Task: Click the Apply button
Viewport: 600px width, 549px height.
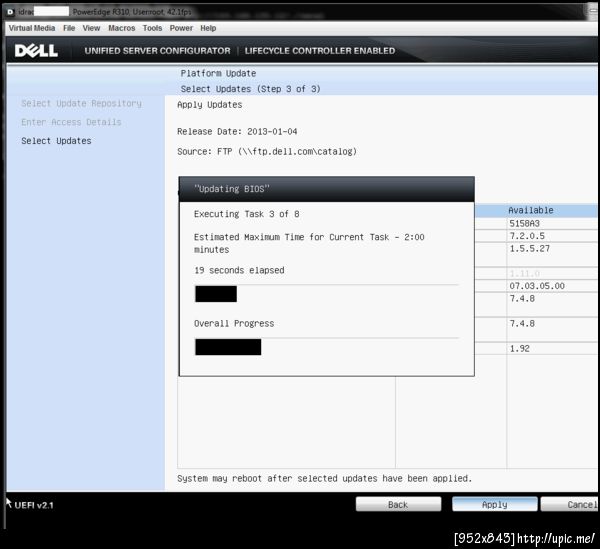Action: point(494,504)
